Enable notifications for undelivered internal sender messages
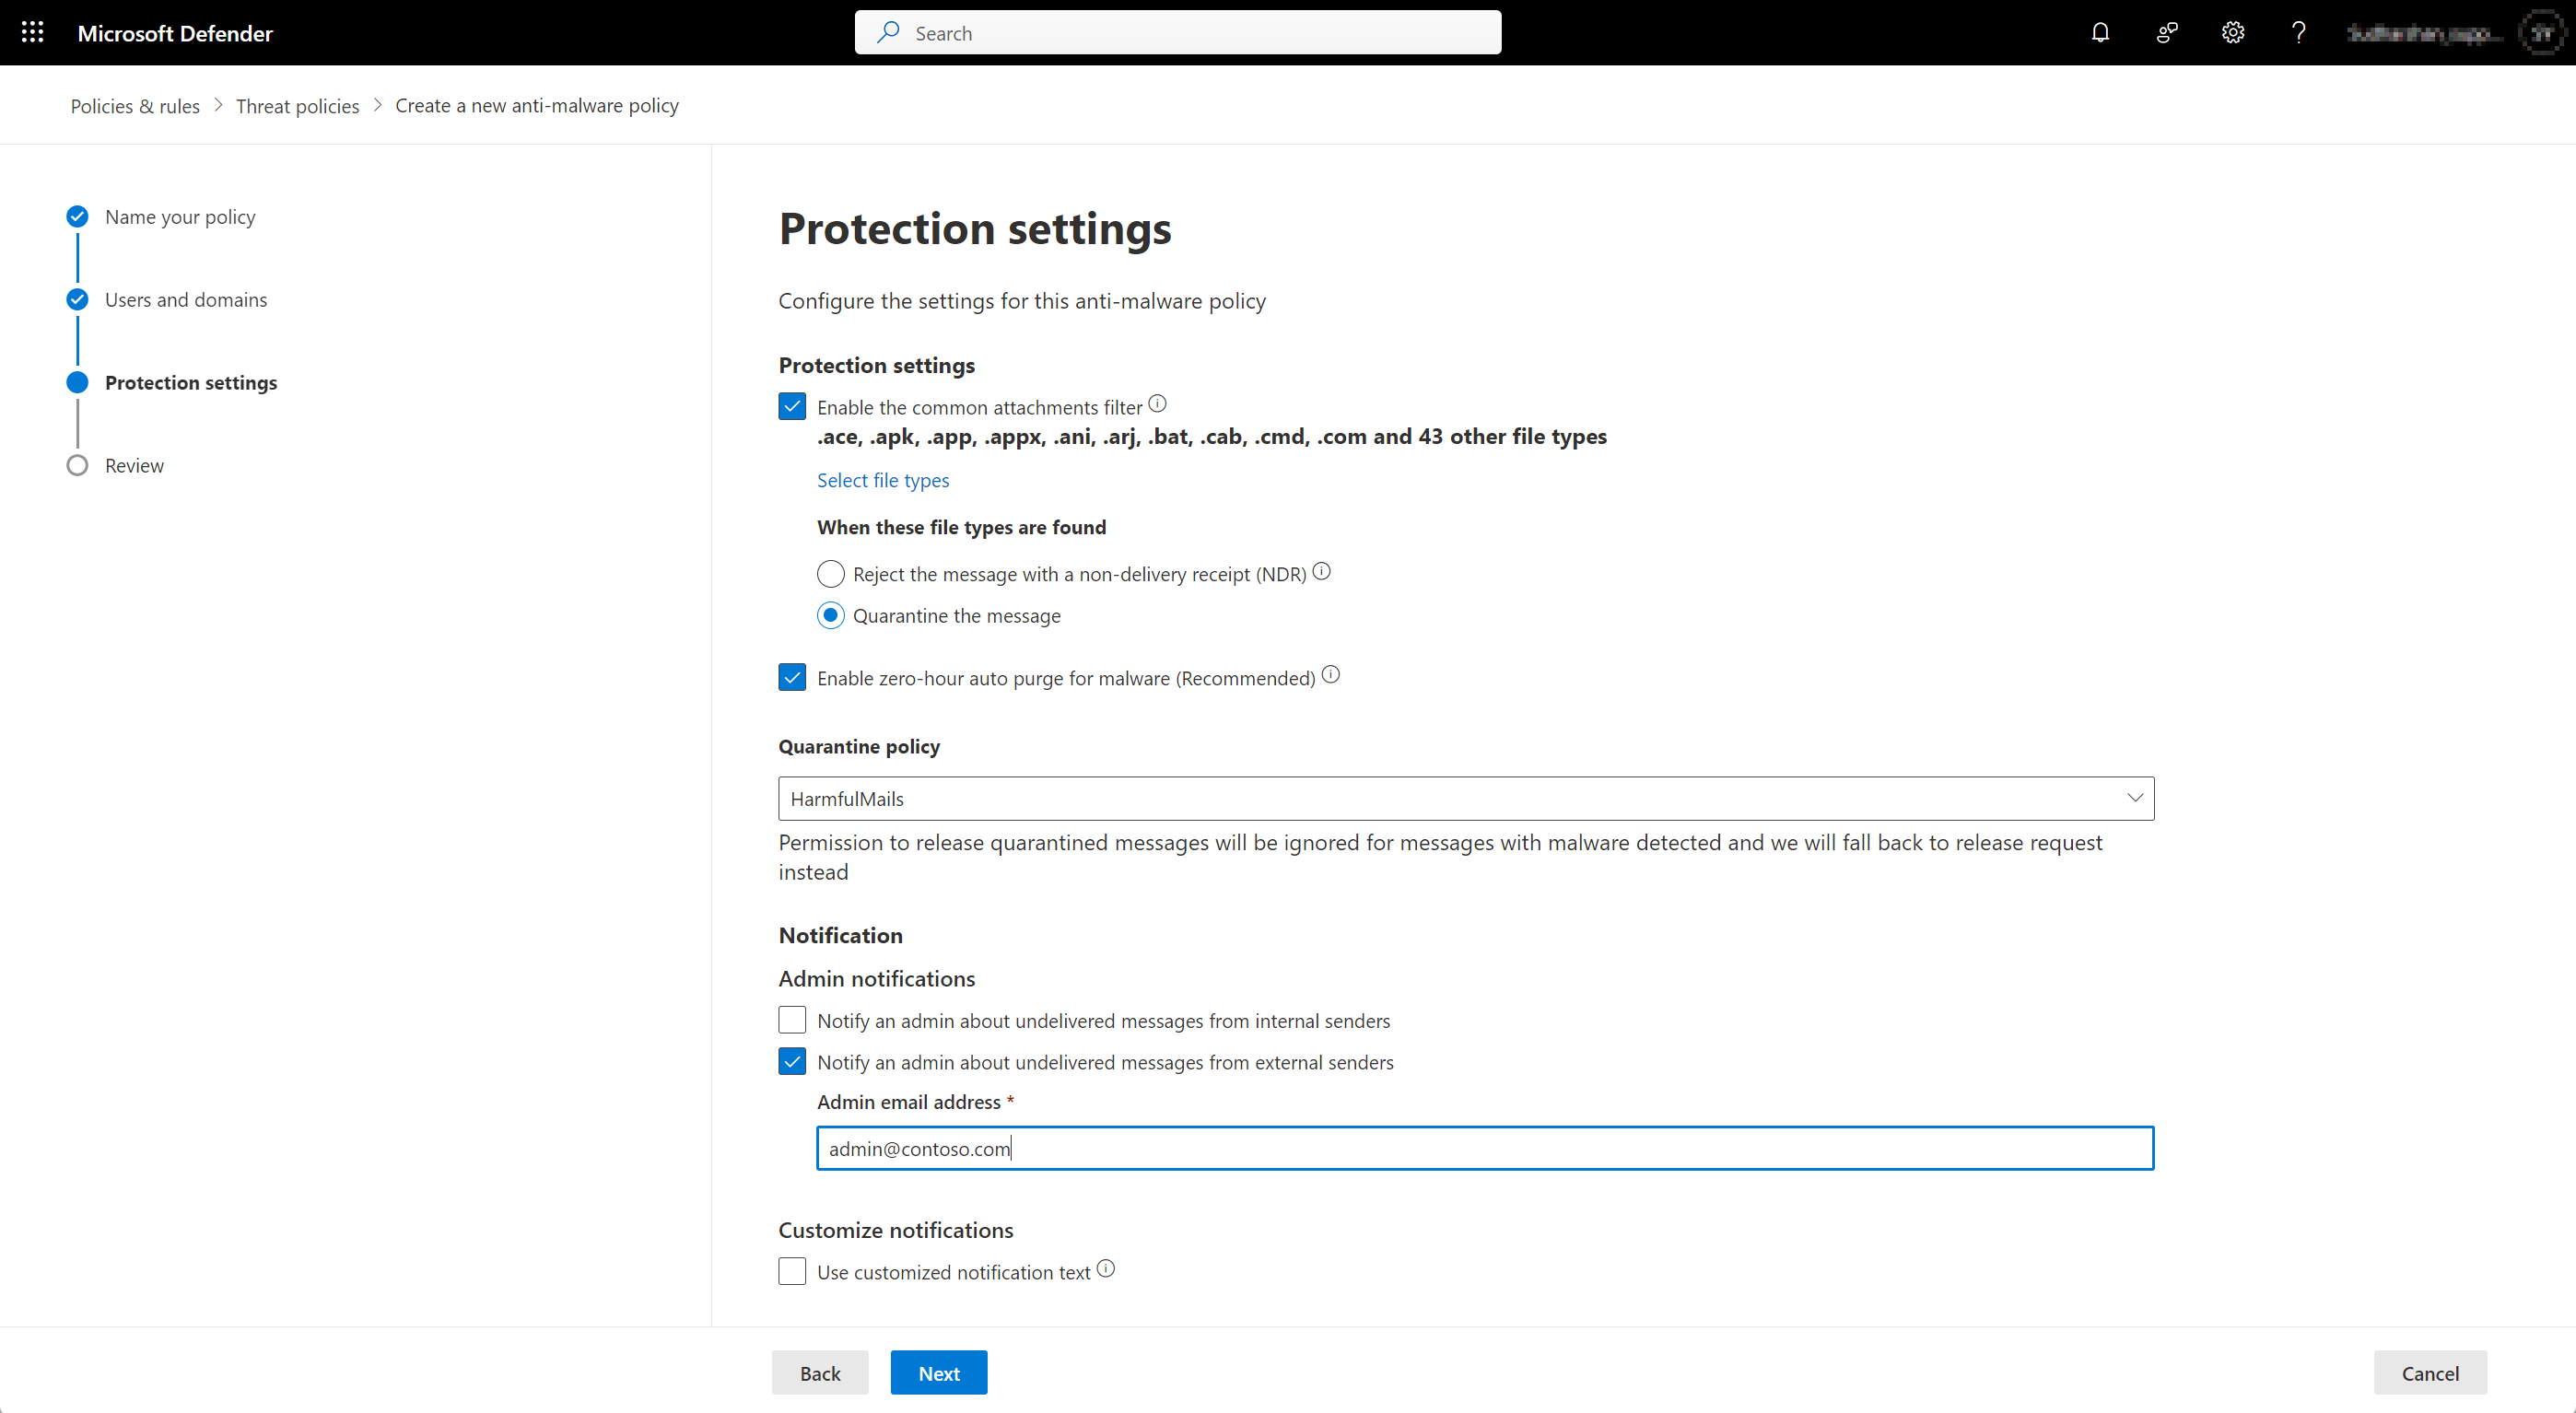 (791, 1019)
